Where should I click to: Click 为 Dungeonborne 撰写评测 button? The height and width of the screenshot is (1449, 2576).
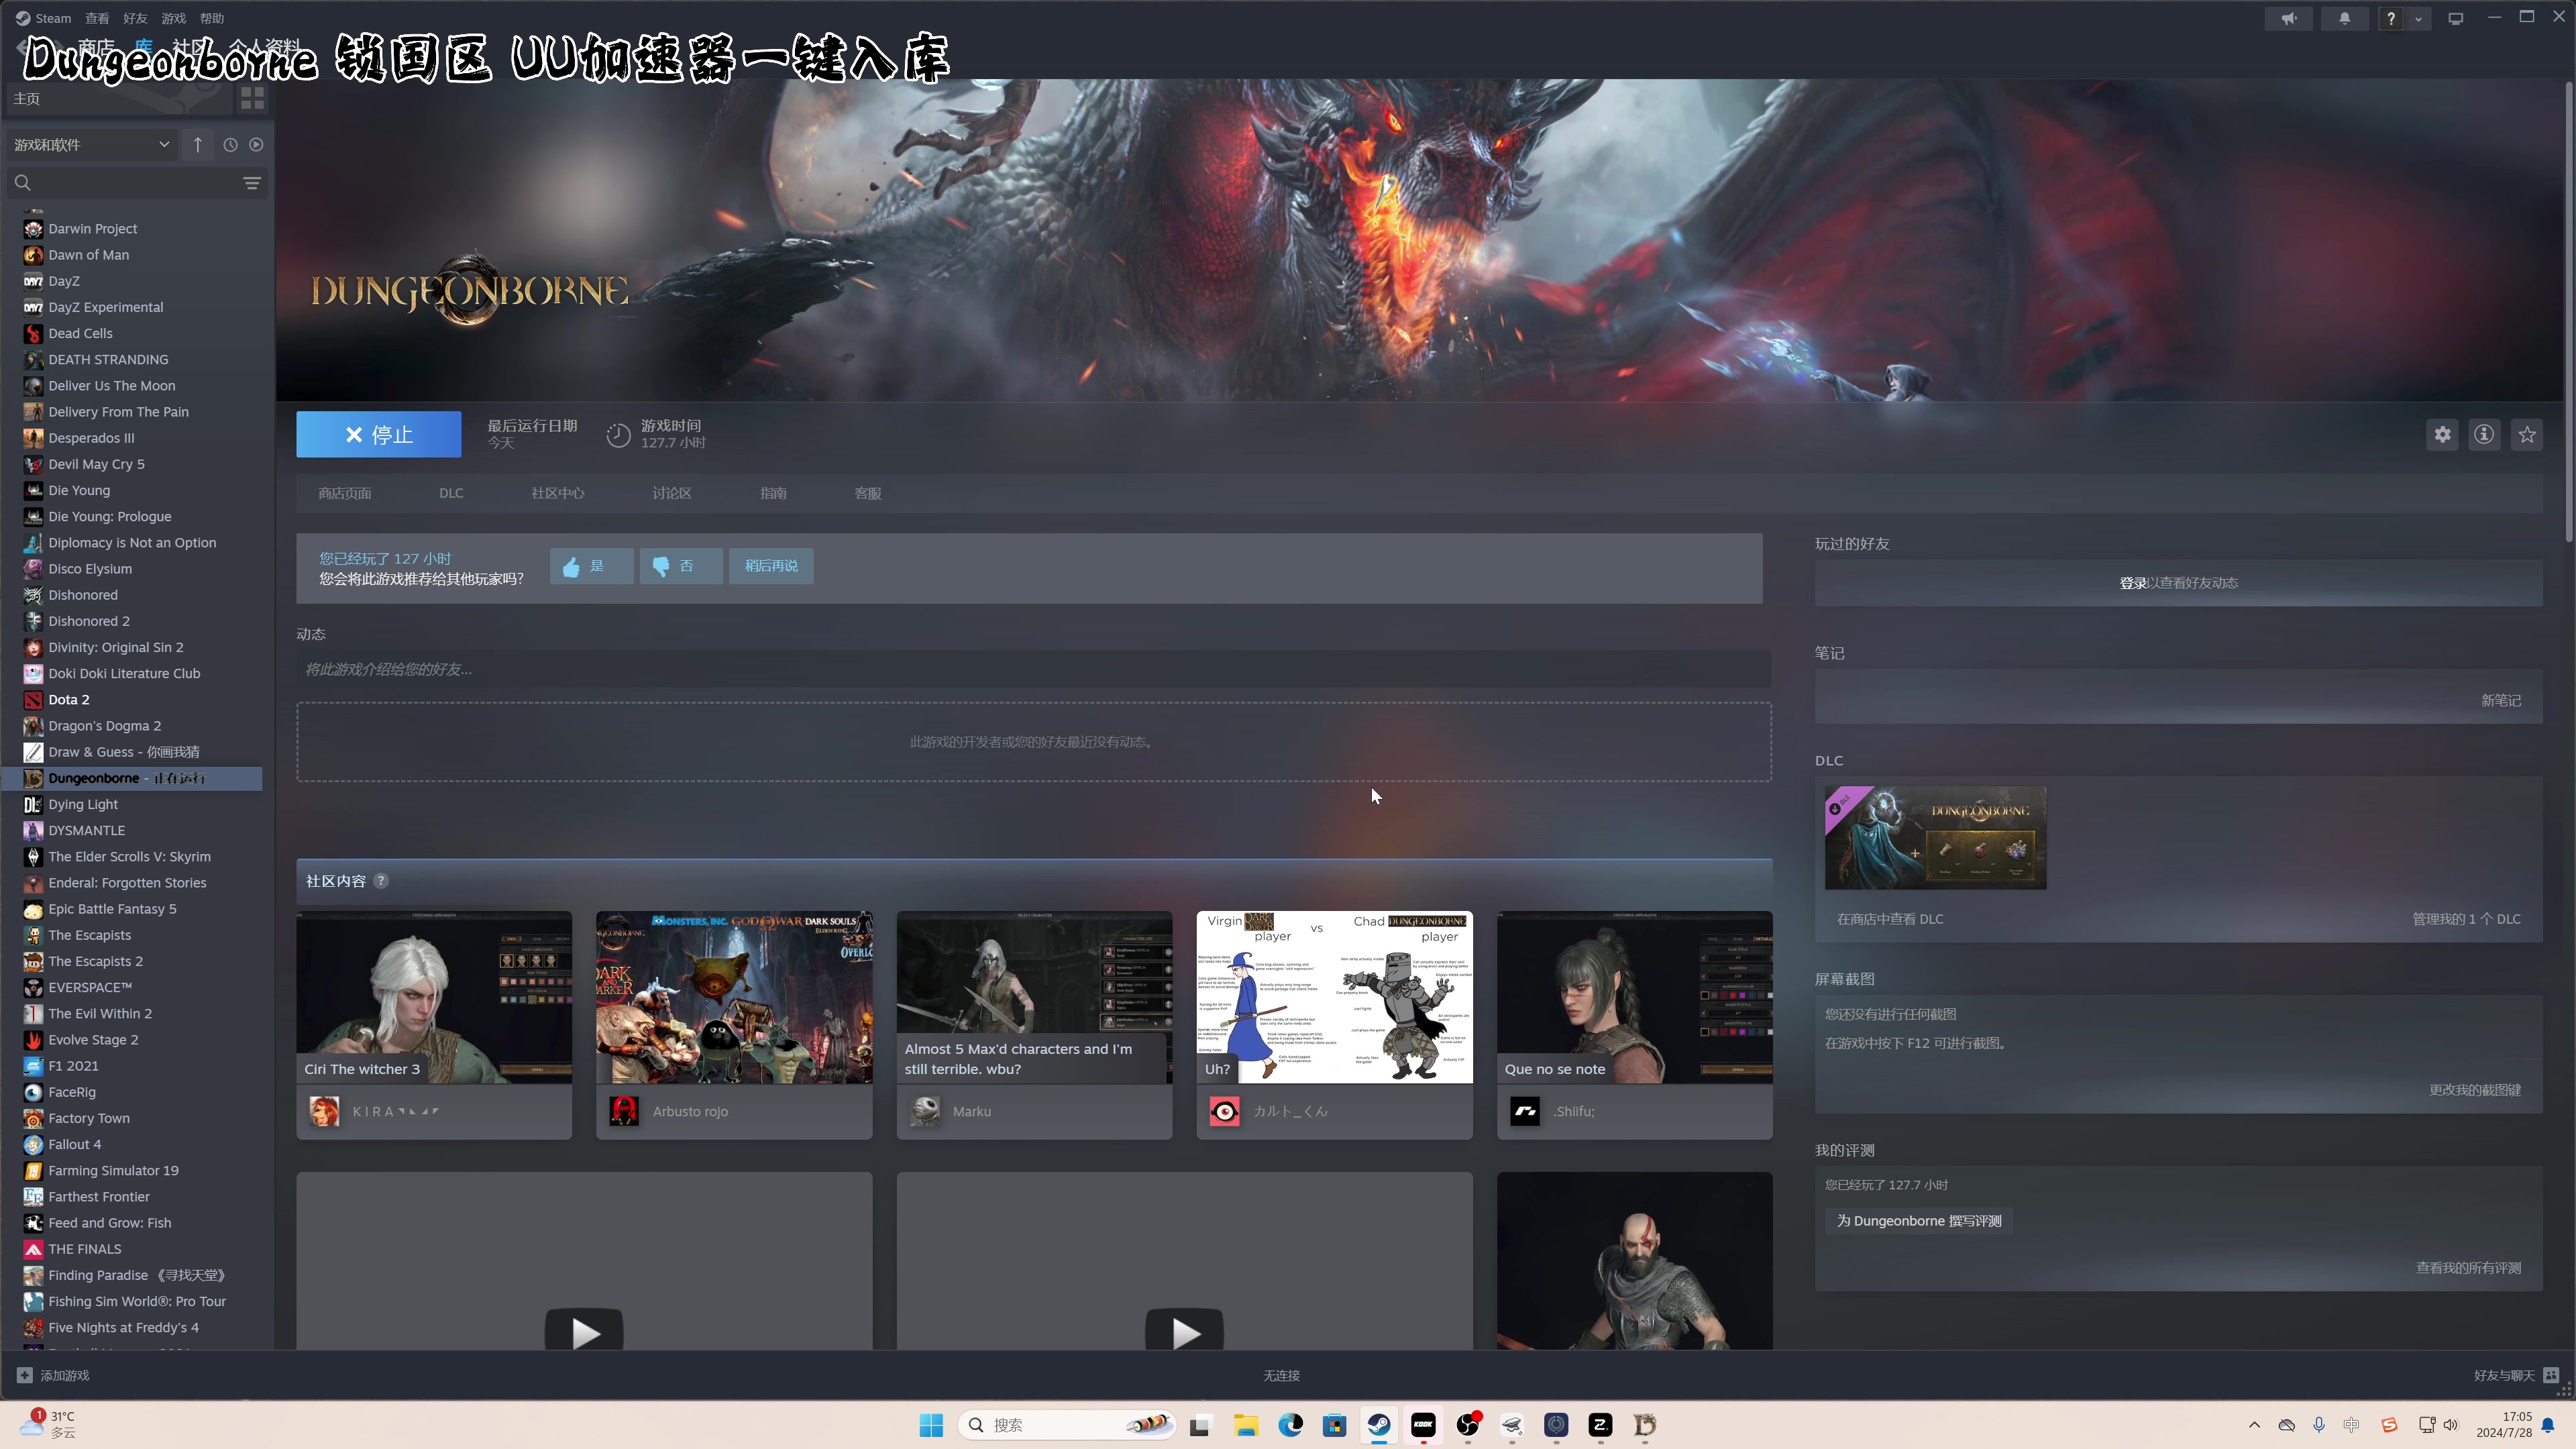click(1919, 1221)
